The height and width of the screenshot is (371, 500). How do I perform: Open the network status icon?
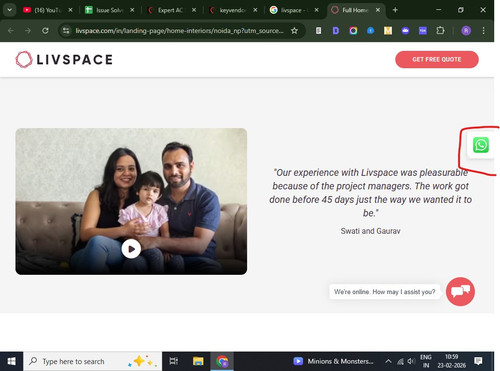pos(400,361)
